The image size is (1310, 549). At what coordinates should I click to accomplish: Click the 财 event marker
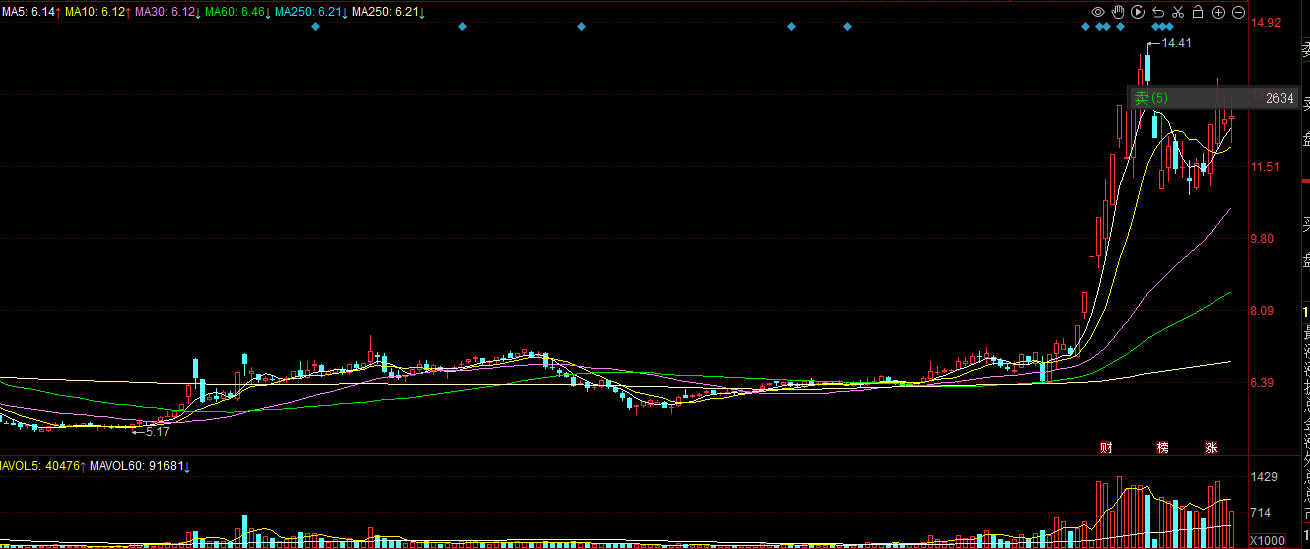[x=1106, y=447]
